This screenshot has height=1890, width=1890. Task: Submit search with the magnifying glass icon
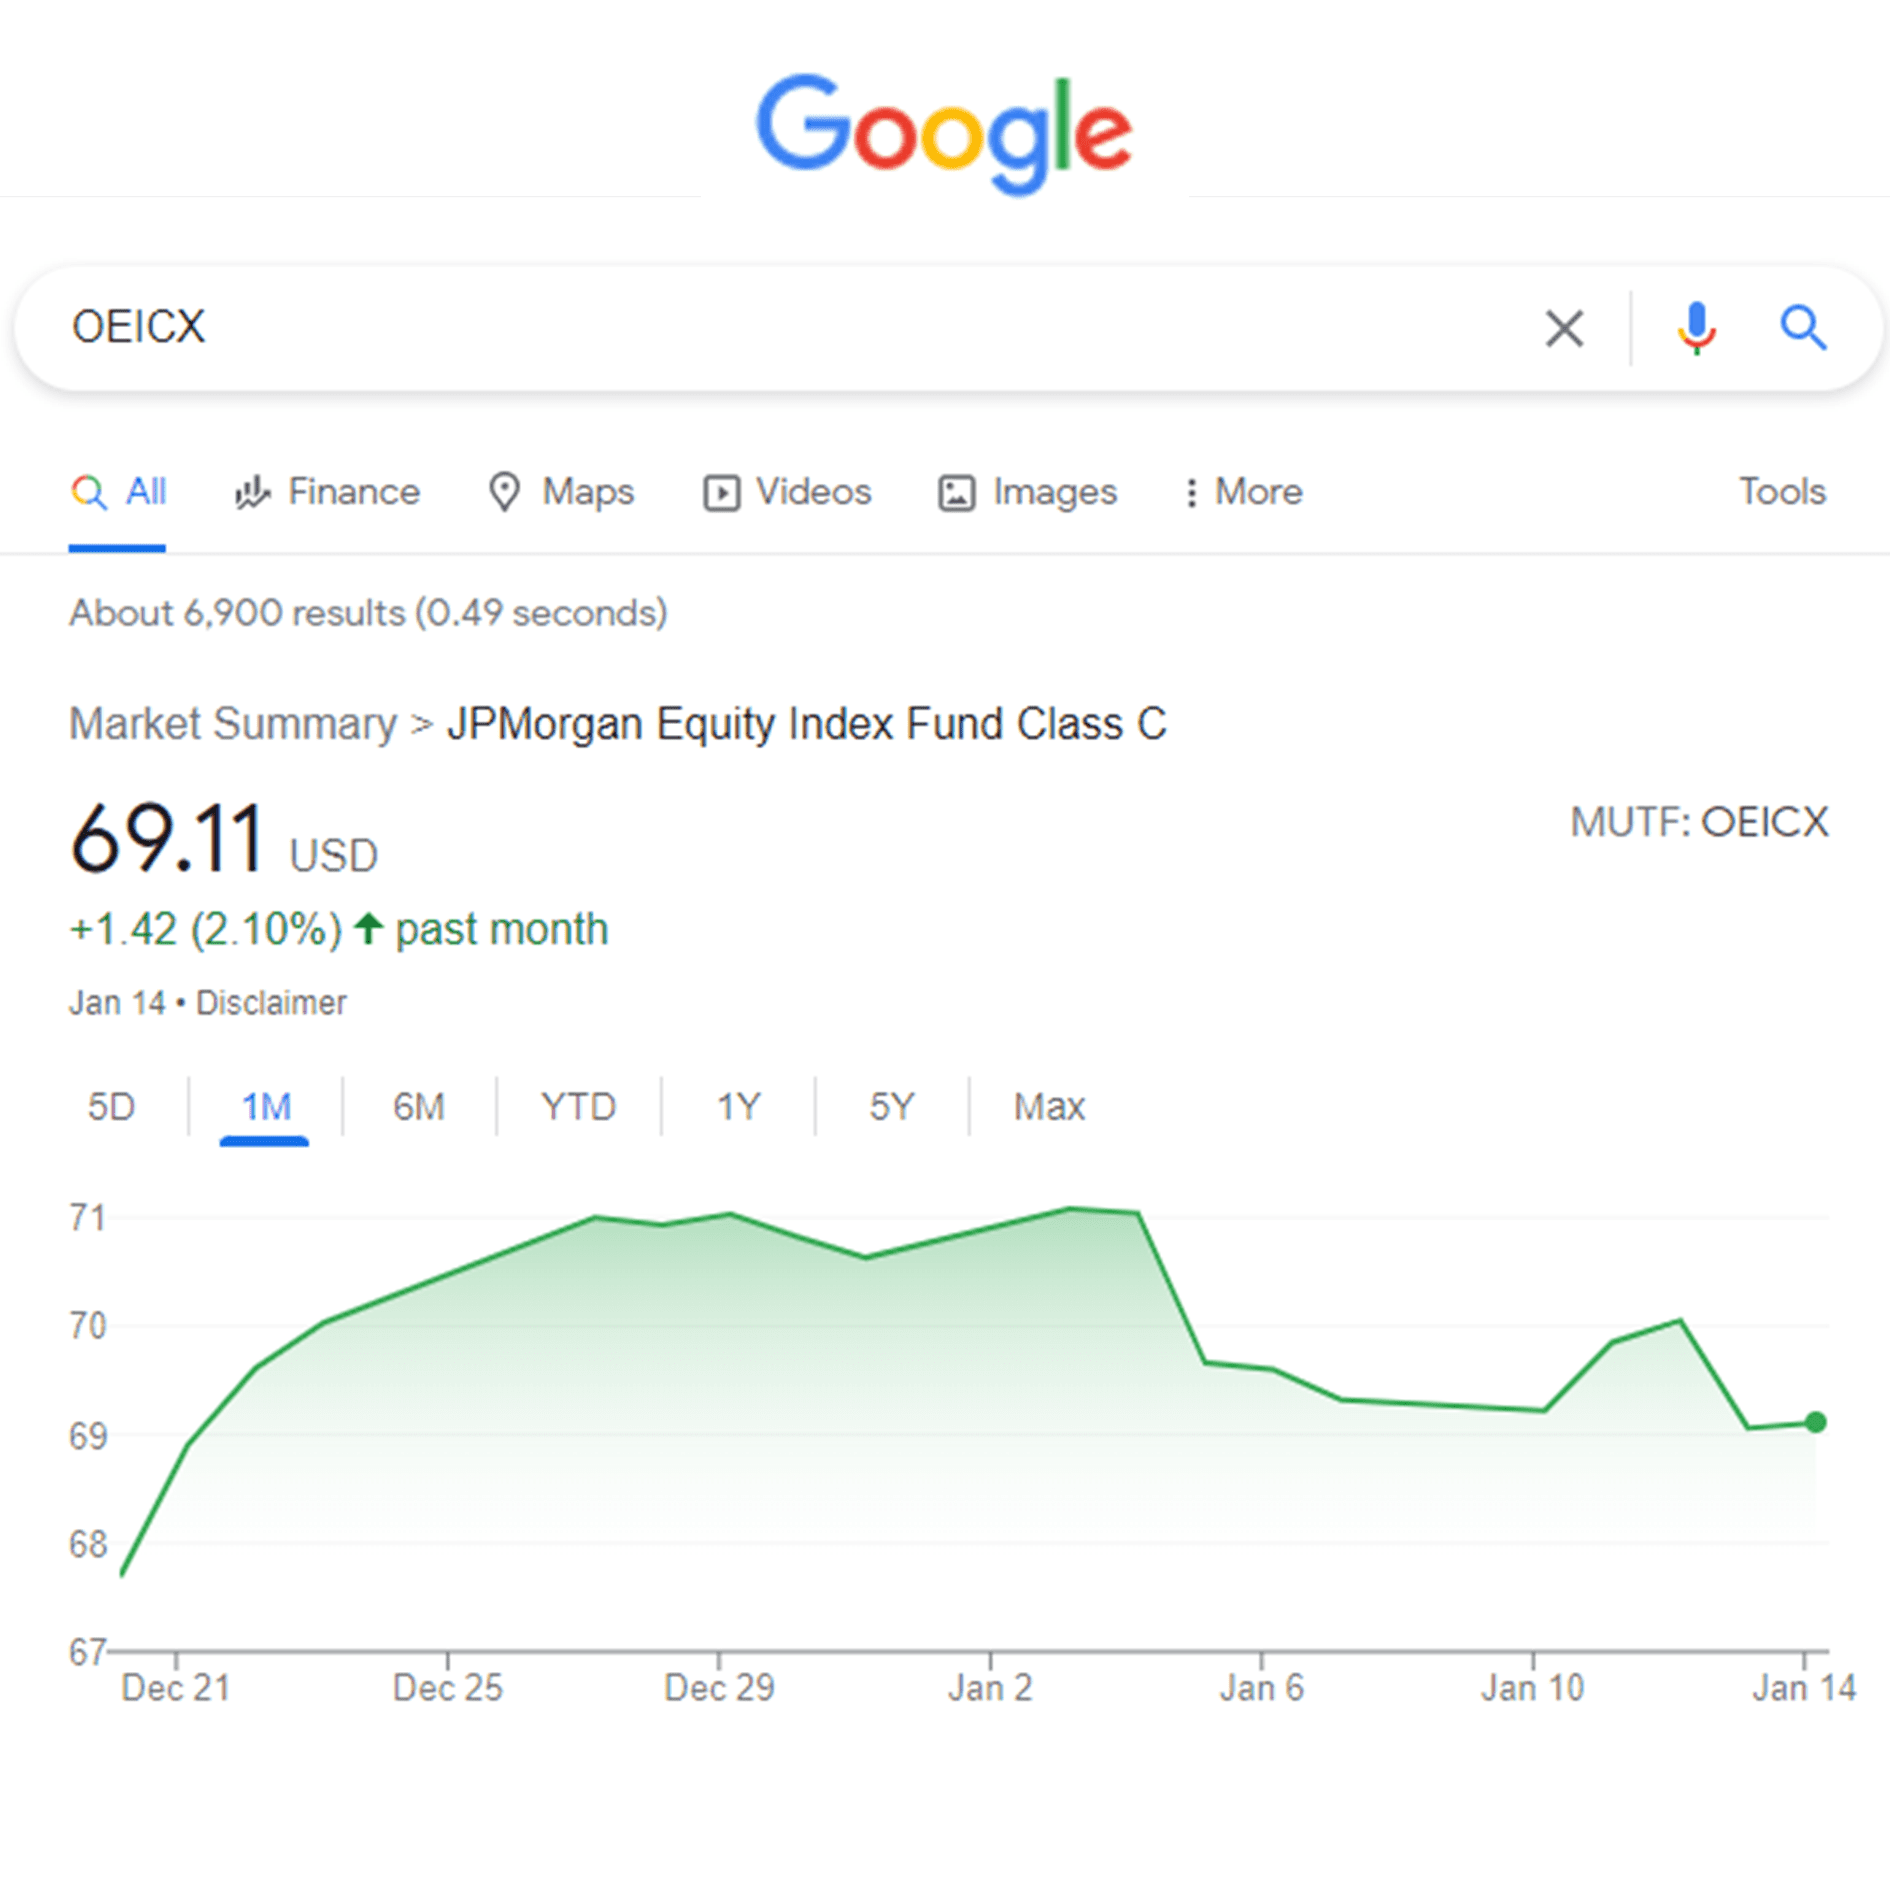(1803, 328)
